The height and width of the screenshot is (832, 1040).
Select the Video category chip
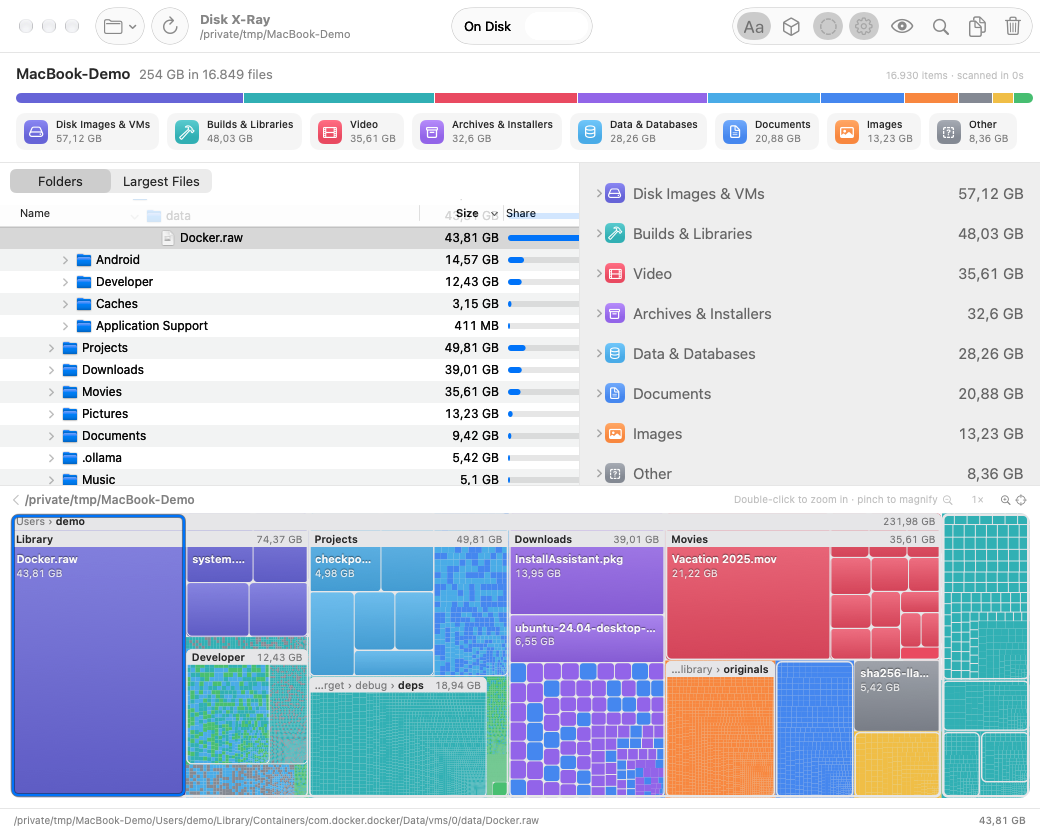coord(357,131)
